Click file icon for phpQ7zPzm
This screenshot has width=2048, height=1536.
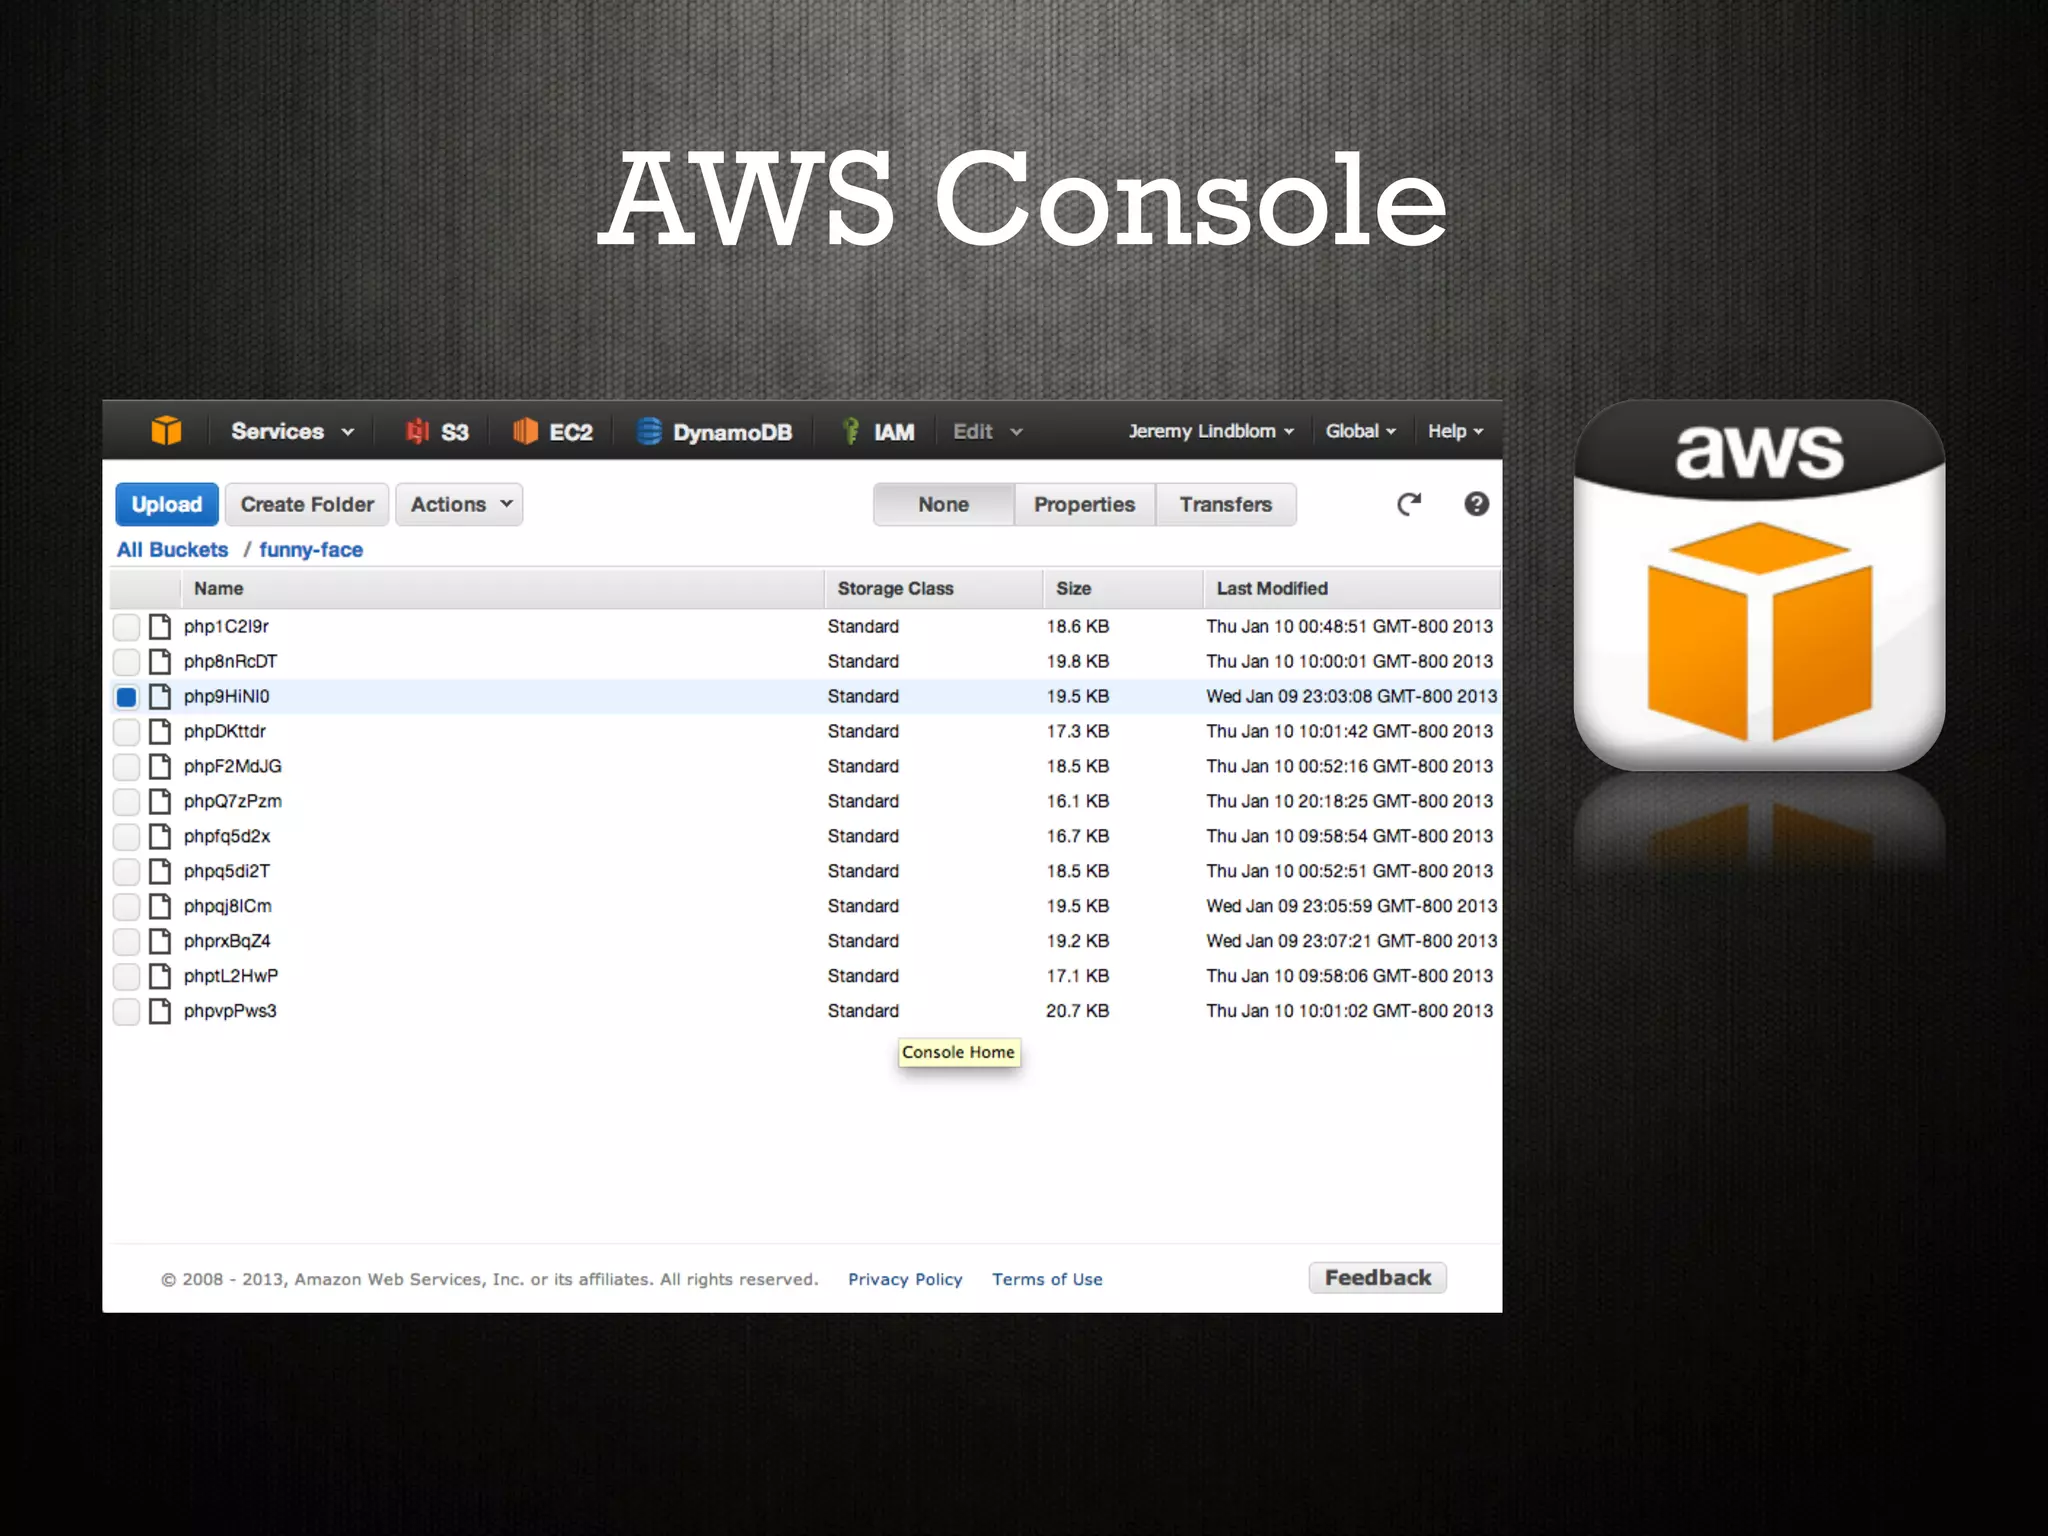click(160, 802)
